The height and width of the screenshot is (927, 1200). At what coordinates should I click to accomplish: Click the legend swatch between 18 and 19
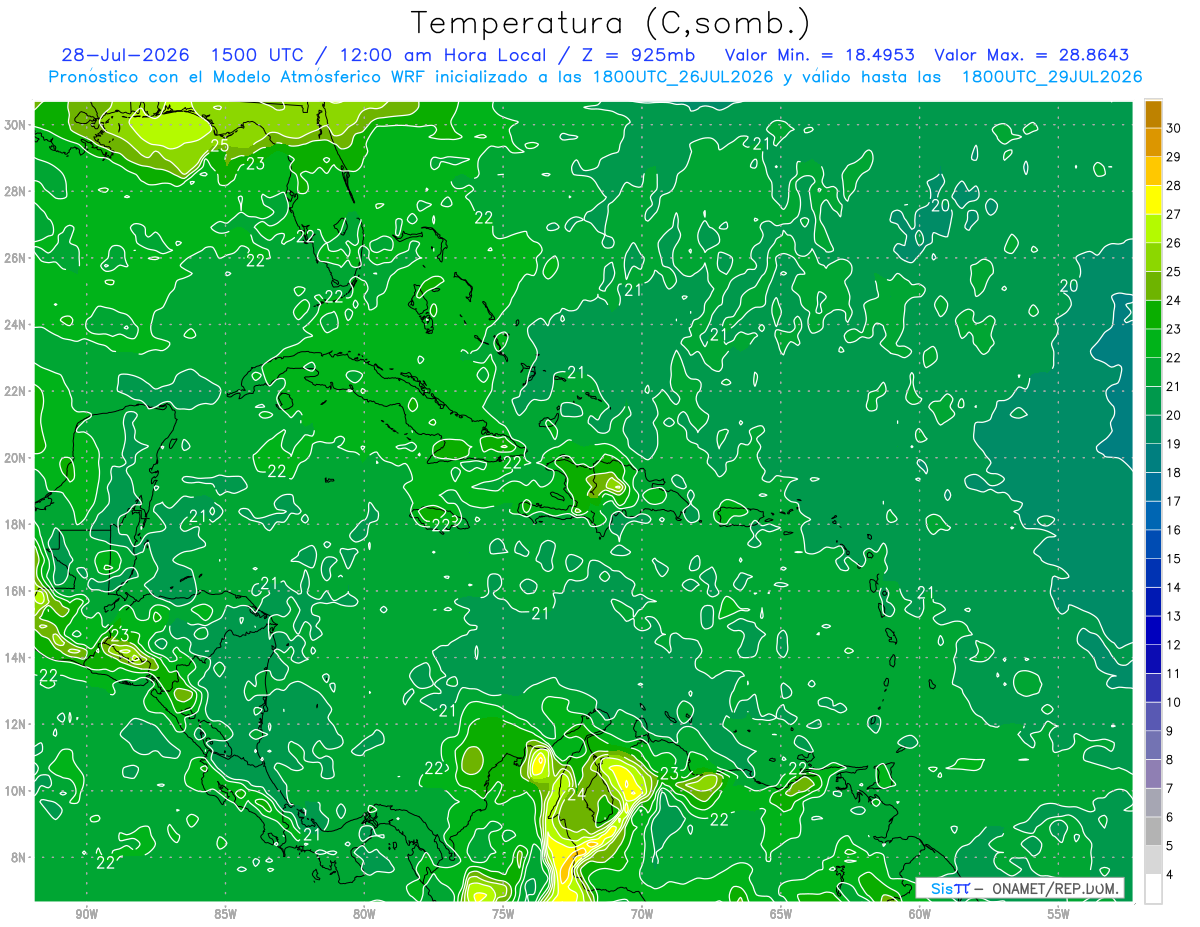[1153, 458]
